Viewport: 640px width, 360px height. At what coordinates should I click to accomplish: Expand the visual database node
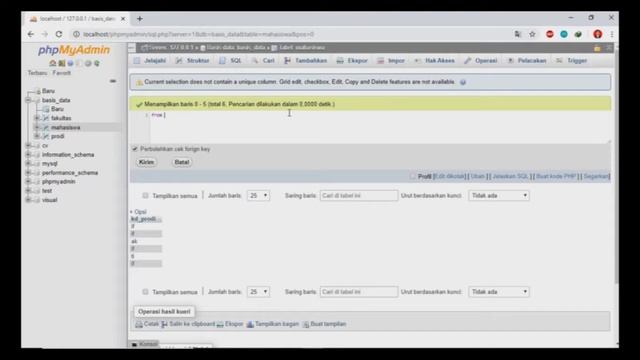pos(28,200)
